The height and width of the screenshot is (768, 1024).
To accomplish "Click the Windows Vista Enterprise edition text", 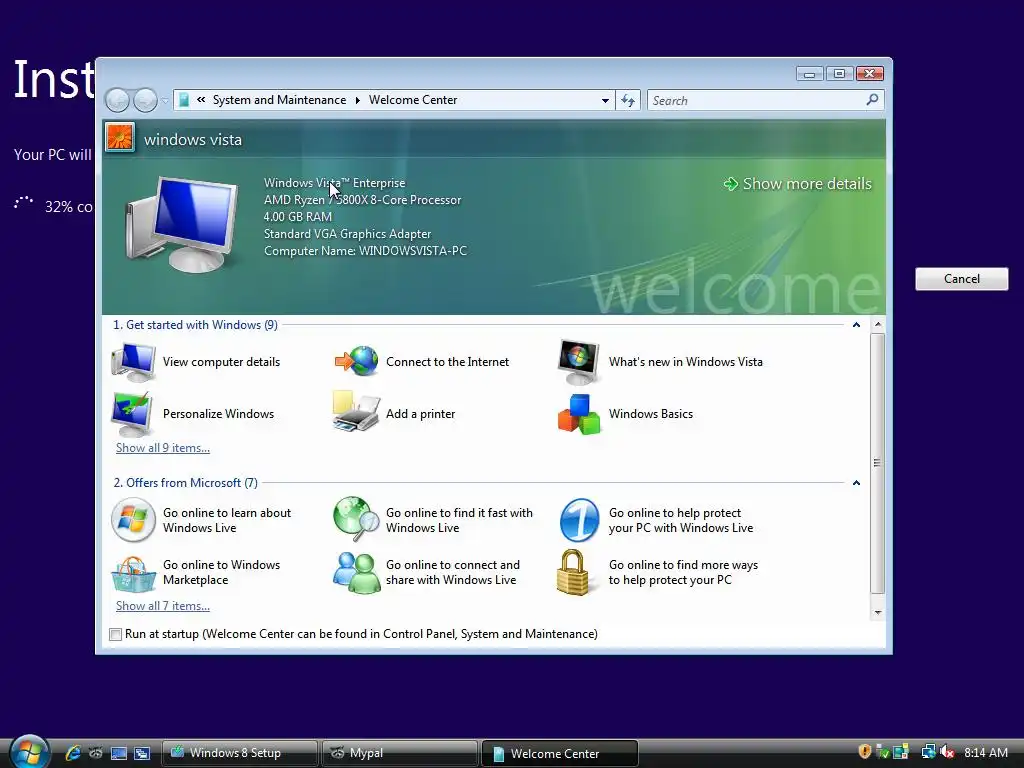I will coord(334,183).
